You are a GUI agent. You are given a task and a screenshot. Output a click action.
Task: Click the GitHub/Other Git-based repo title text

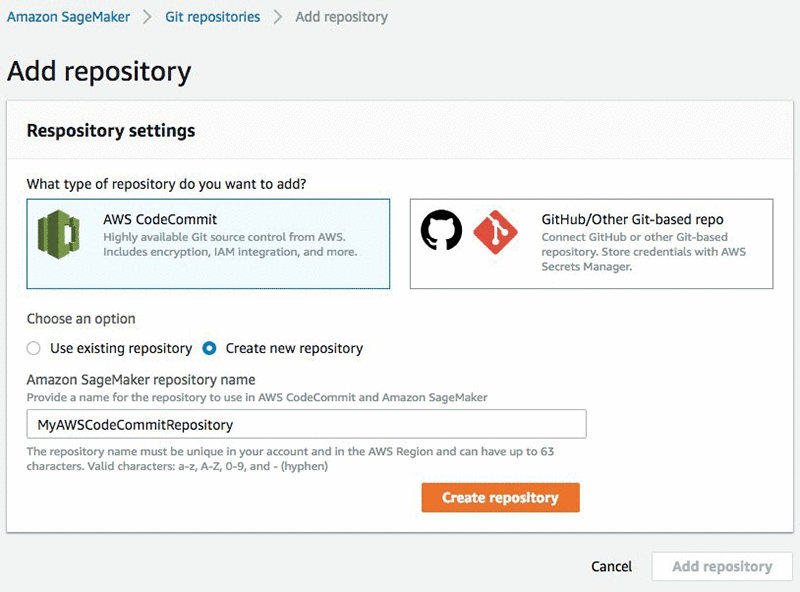(632, 219)
